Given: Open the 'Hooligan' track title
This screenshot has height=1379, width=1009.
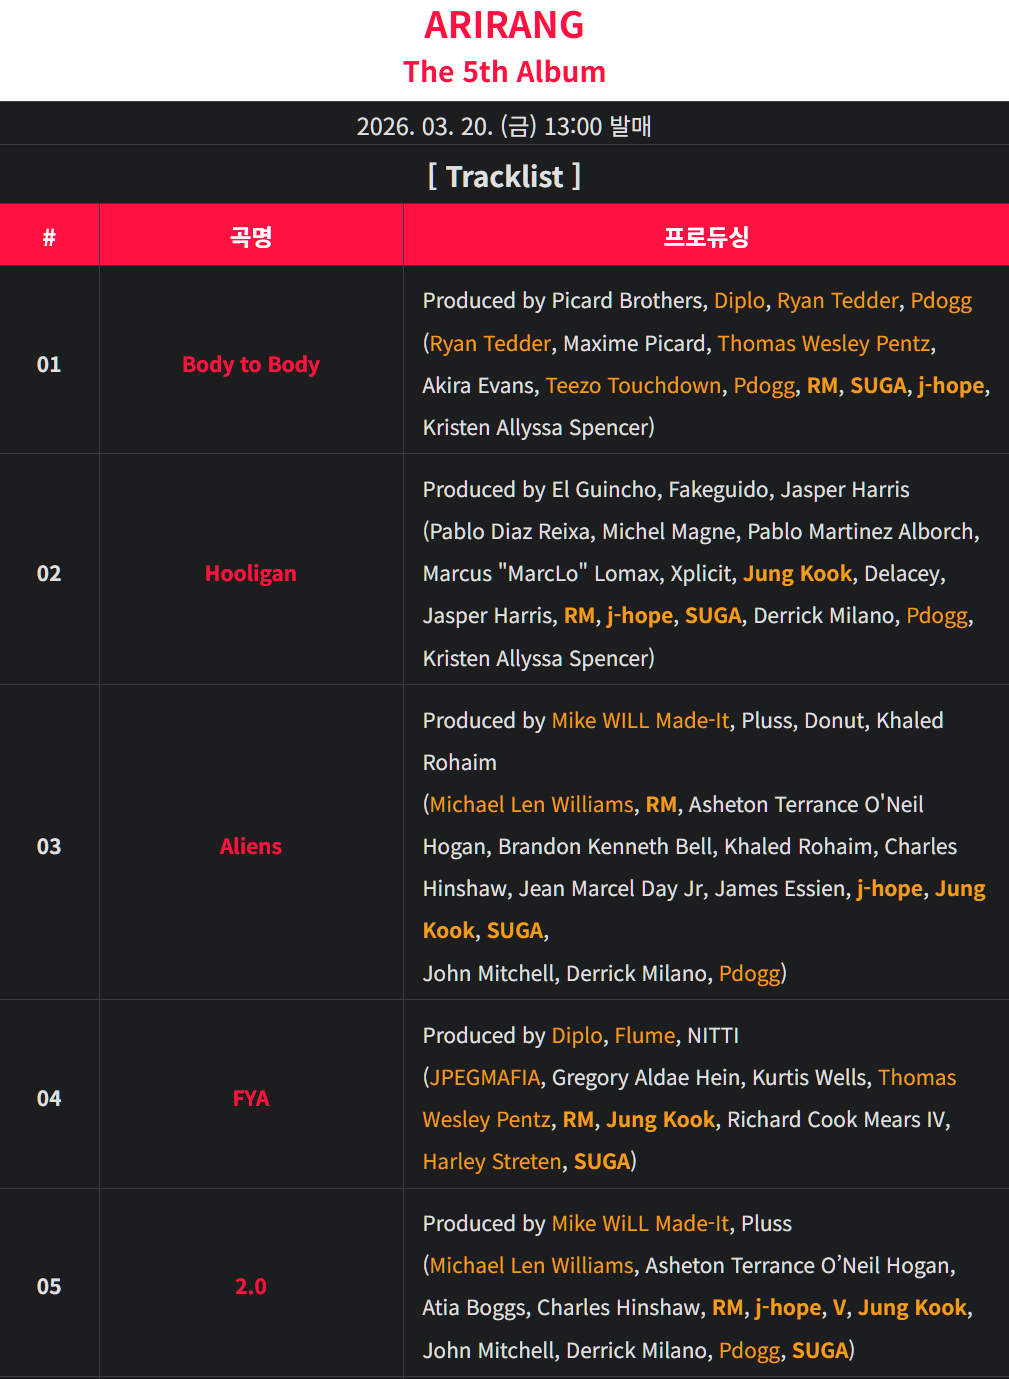Looking at the screenshot, I should click(x=251, y=573).
